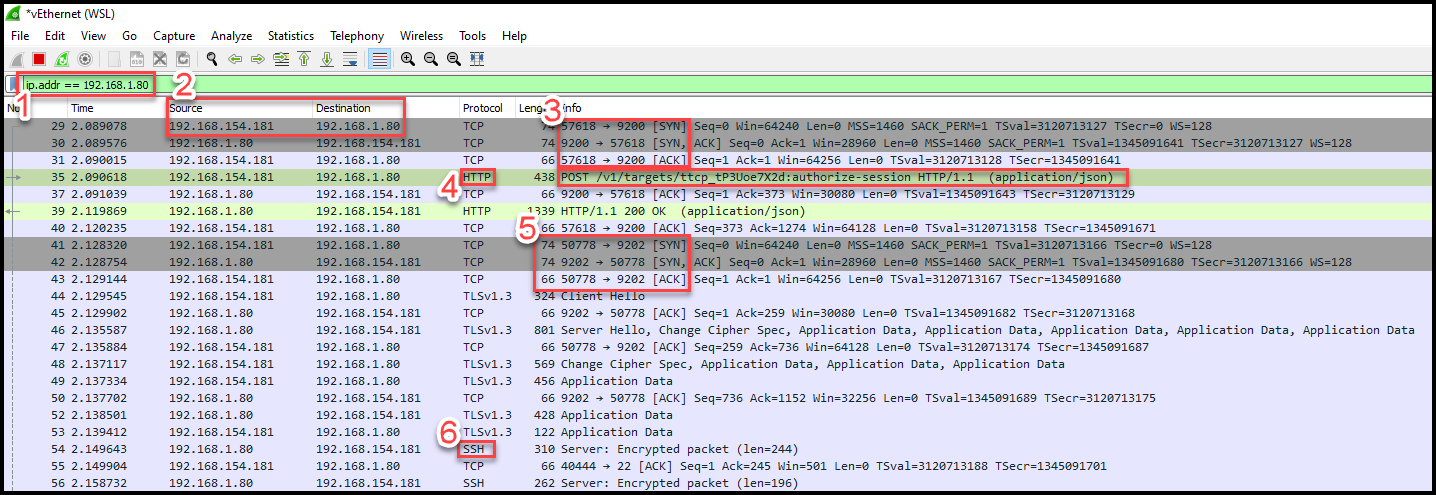Toggle packet list colorize rules icon
Screen dimensions: 1436x495
(379, 59)
